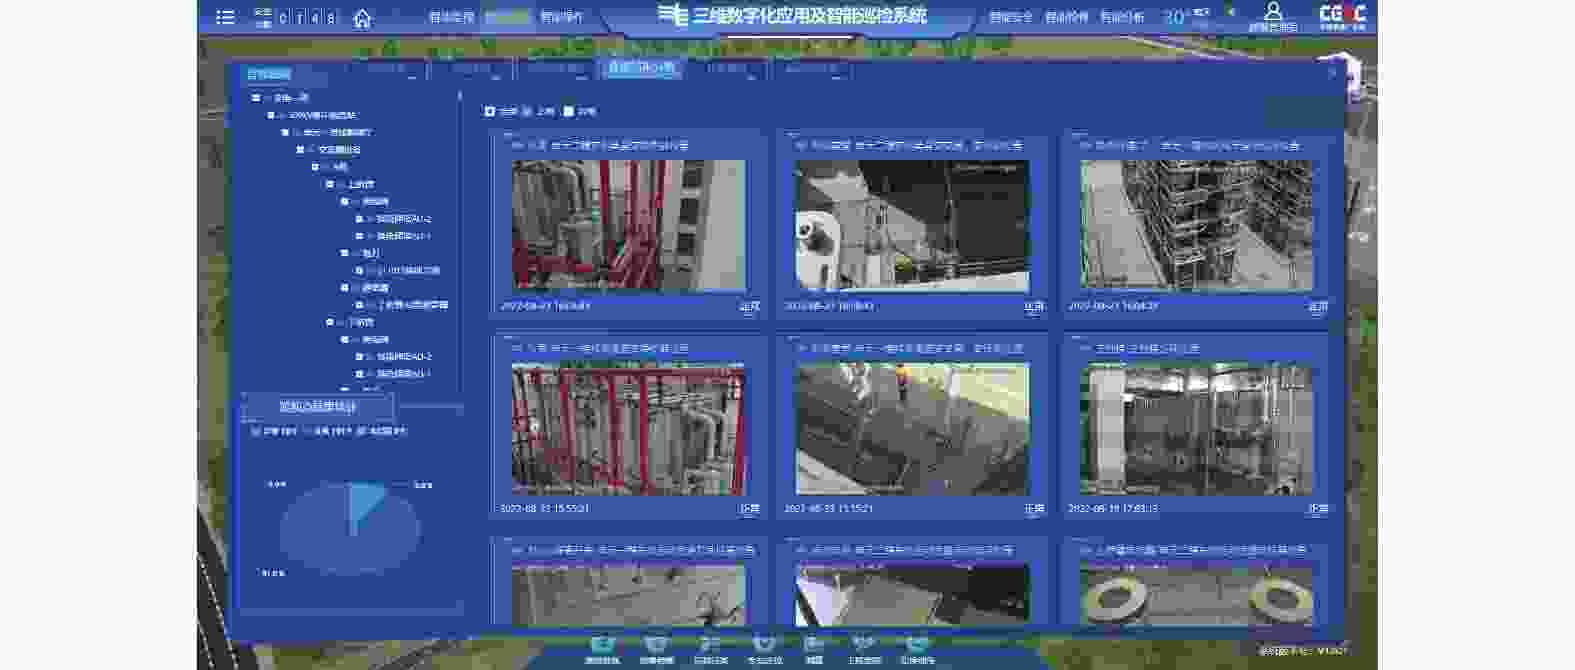Switch to the third tab of the results panel
1575x670 pixels.
pyautogui.click(x=556, y=68)
